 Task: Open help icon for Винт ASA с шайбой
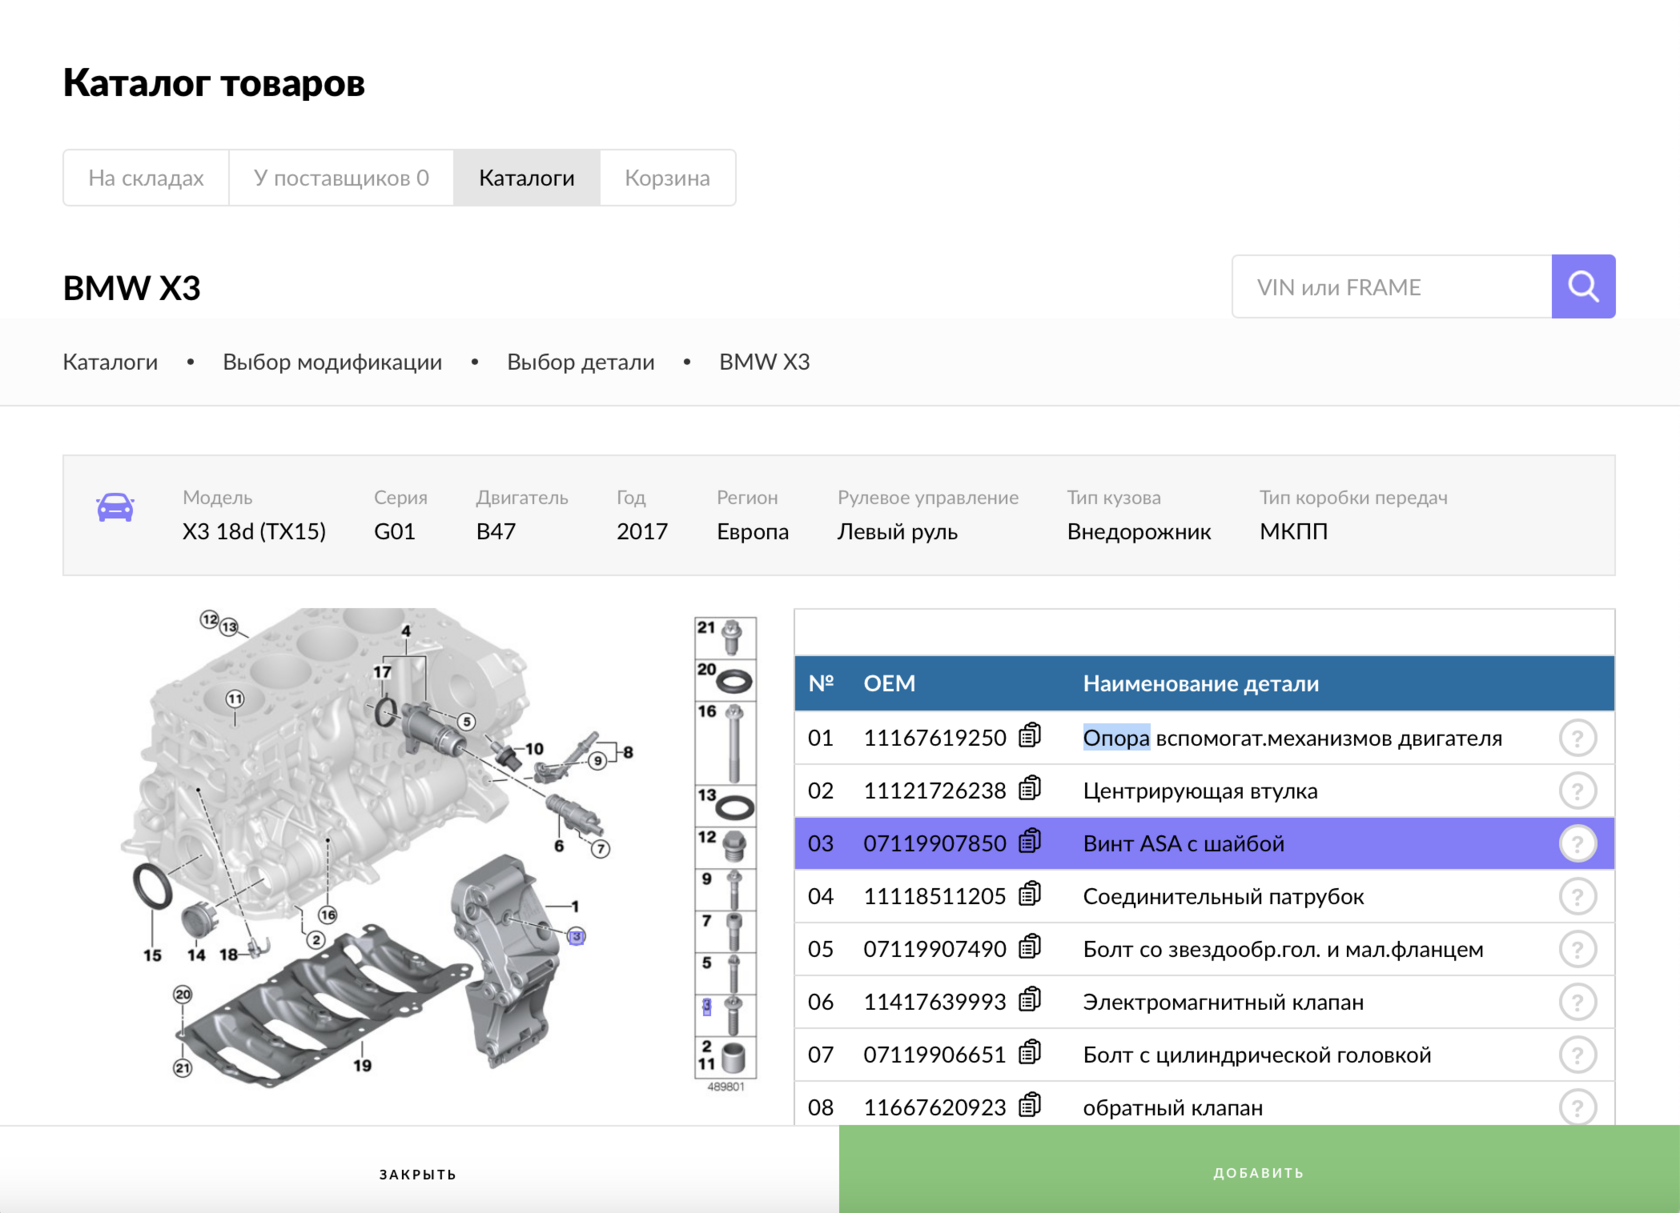(x=1576, y=844)
